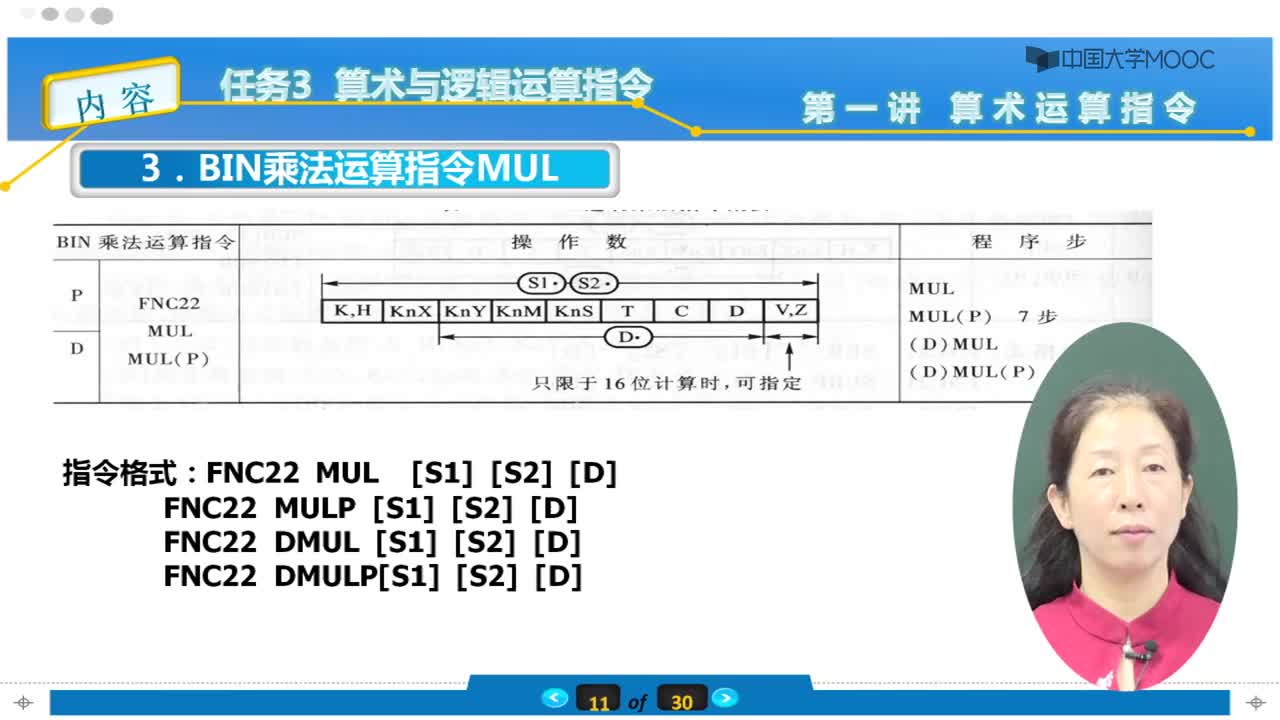Select the subtitle 第一讲 算术运算指令

[x=999, y=108]
